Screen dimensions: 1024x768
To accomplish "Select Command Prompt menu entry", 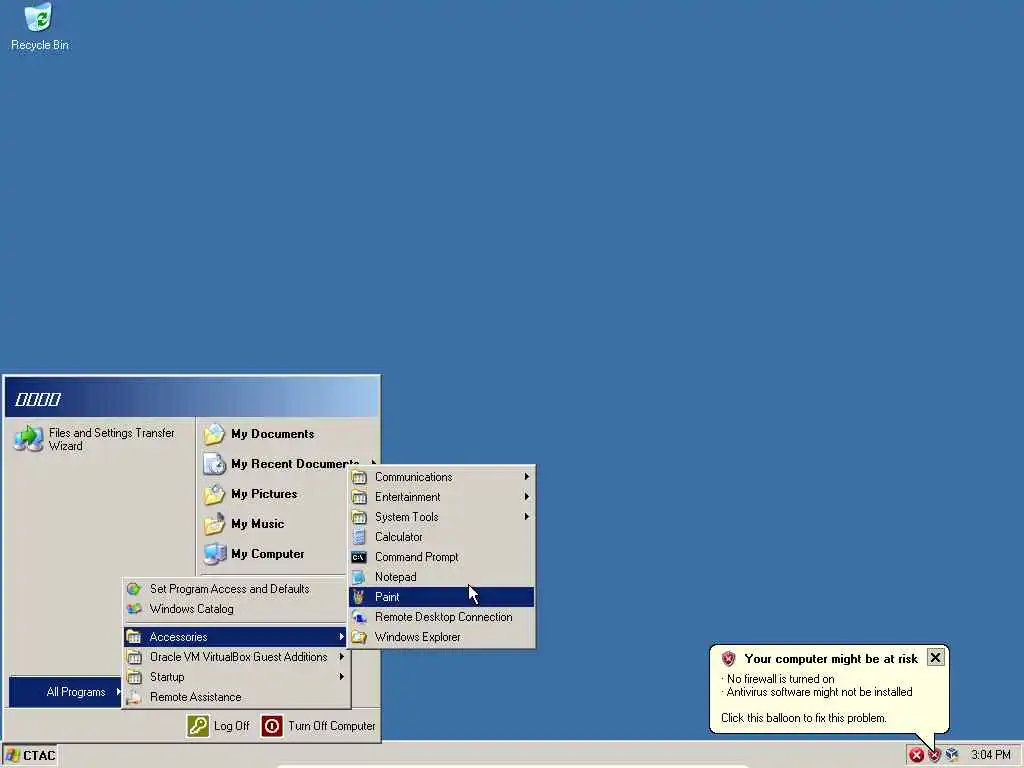I will click(x=442, y=557).
